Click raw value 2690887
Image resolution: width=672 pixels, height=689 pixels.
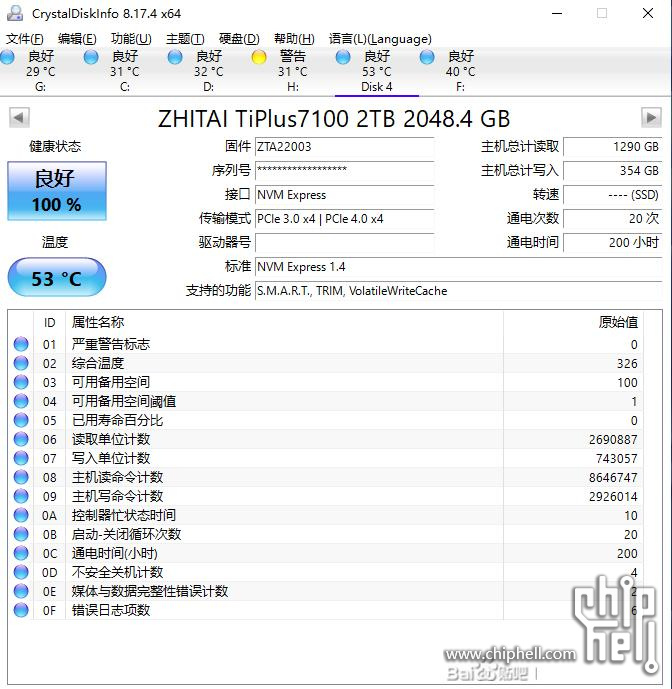[x=613, y=439]
